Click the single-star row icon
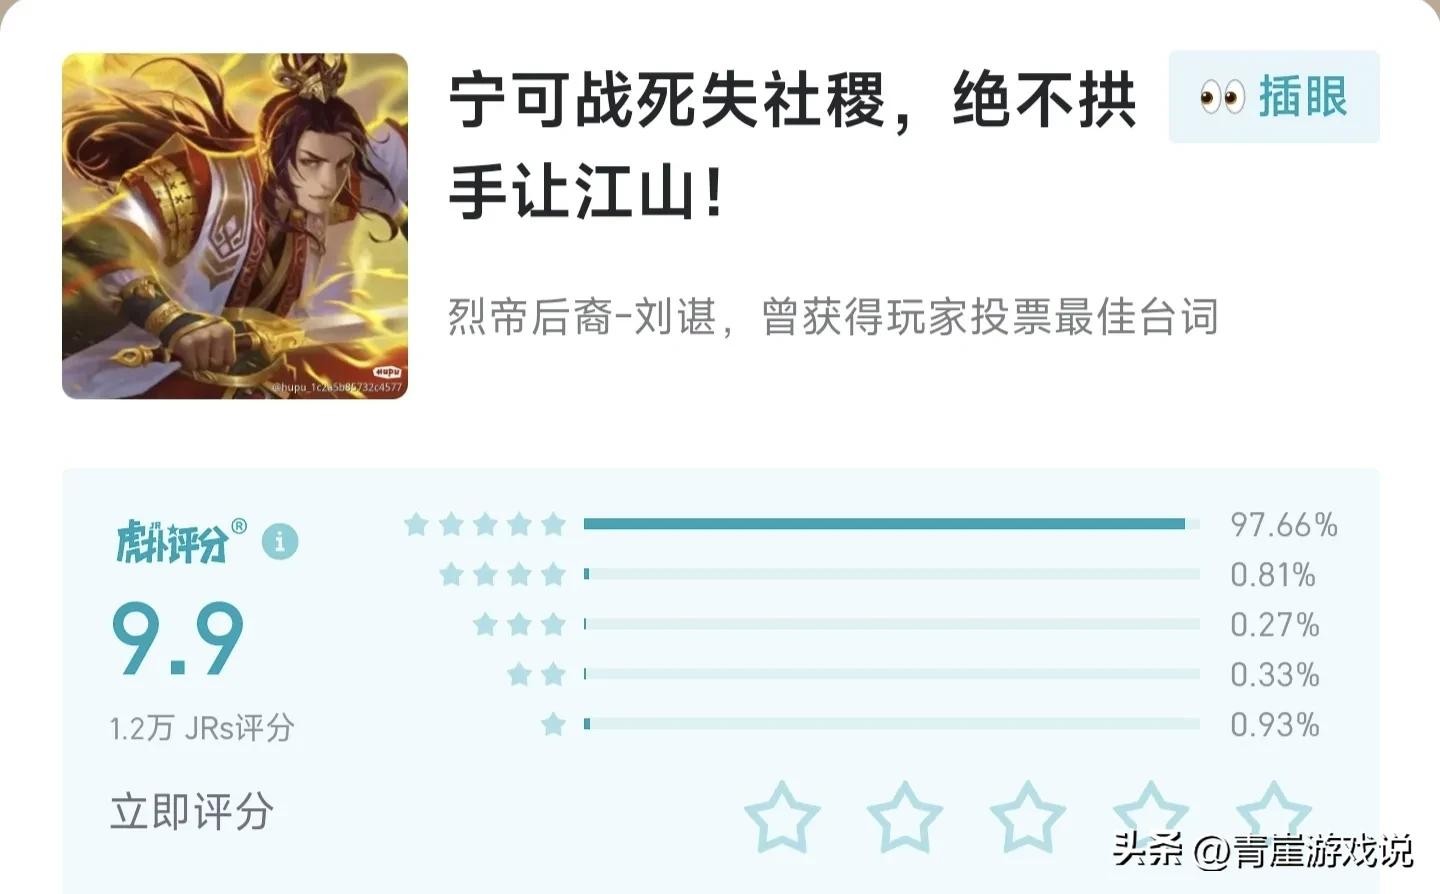The image size is (1440, 894). coord(553,724)
